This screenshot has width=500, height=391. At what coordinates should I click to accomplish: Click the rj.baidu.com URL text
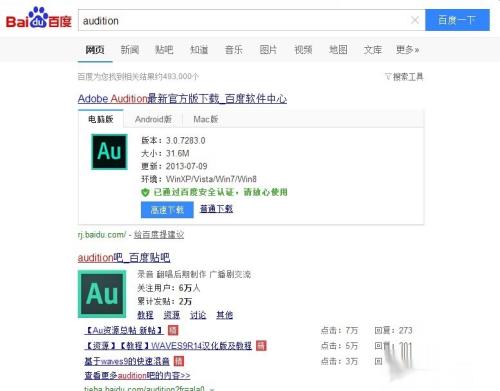[102, 235]
